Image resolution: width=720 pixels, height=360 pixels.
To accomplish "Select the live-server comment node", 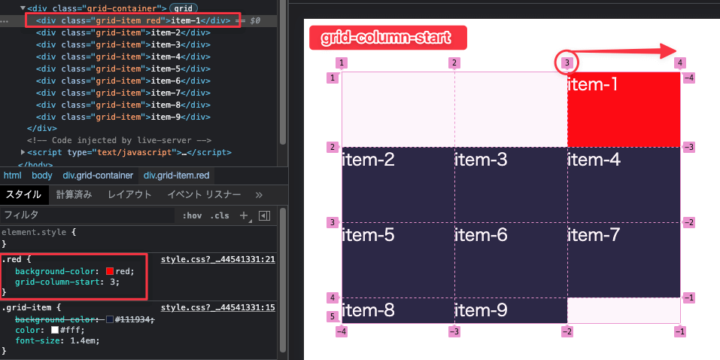I will (119, 140).
